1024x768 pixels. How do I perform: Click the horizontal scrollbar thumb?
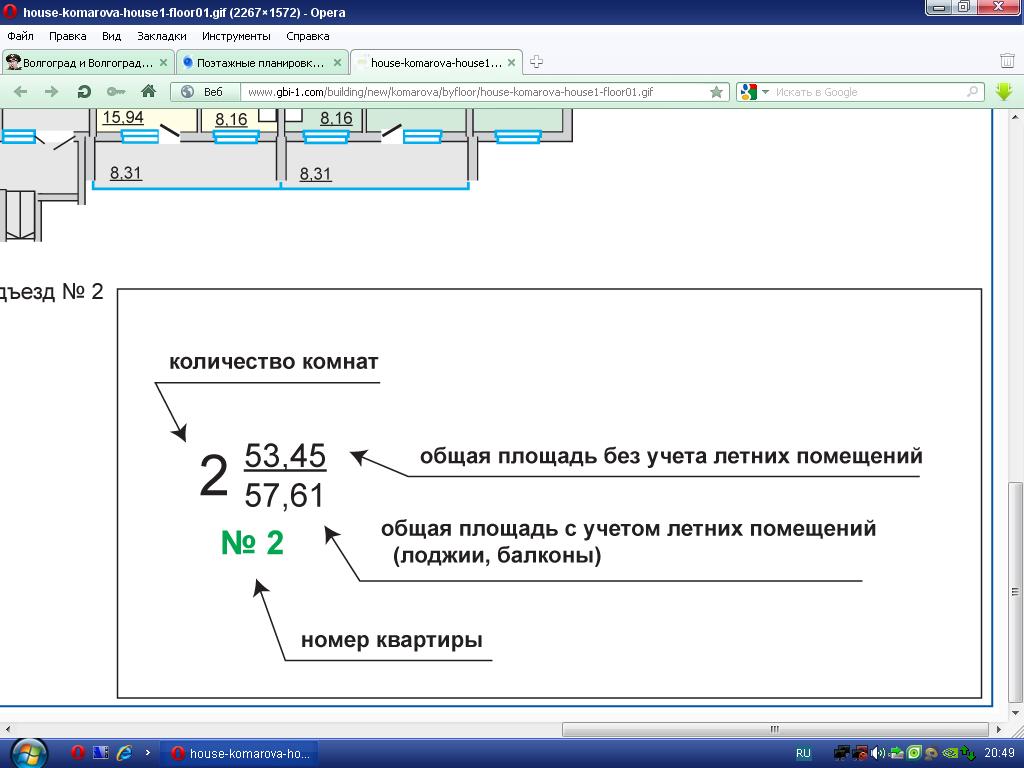pyautogui.click(x=774, y=729)
